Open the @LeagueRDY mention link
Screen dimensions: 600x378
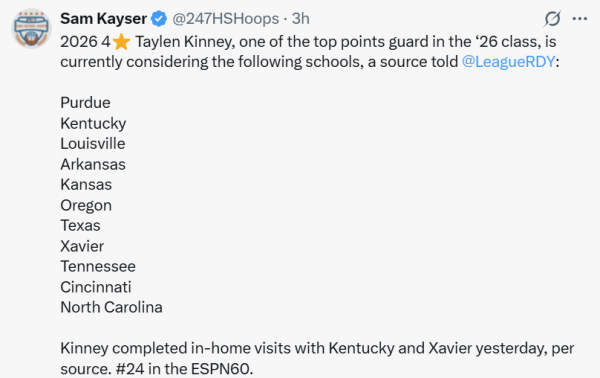(509, 62)
